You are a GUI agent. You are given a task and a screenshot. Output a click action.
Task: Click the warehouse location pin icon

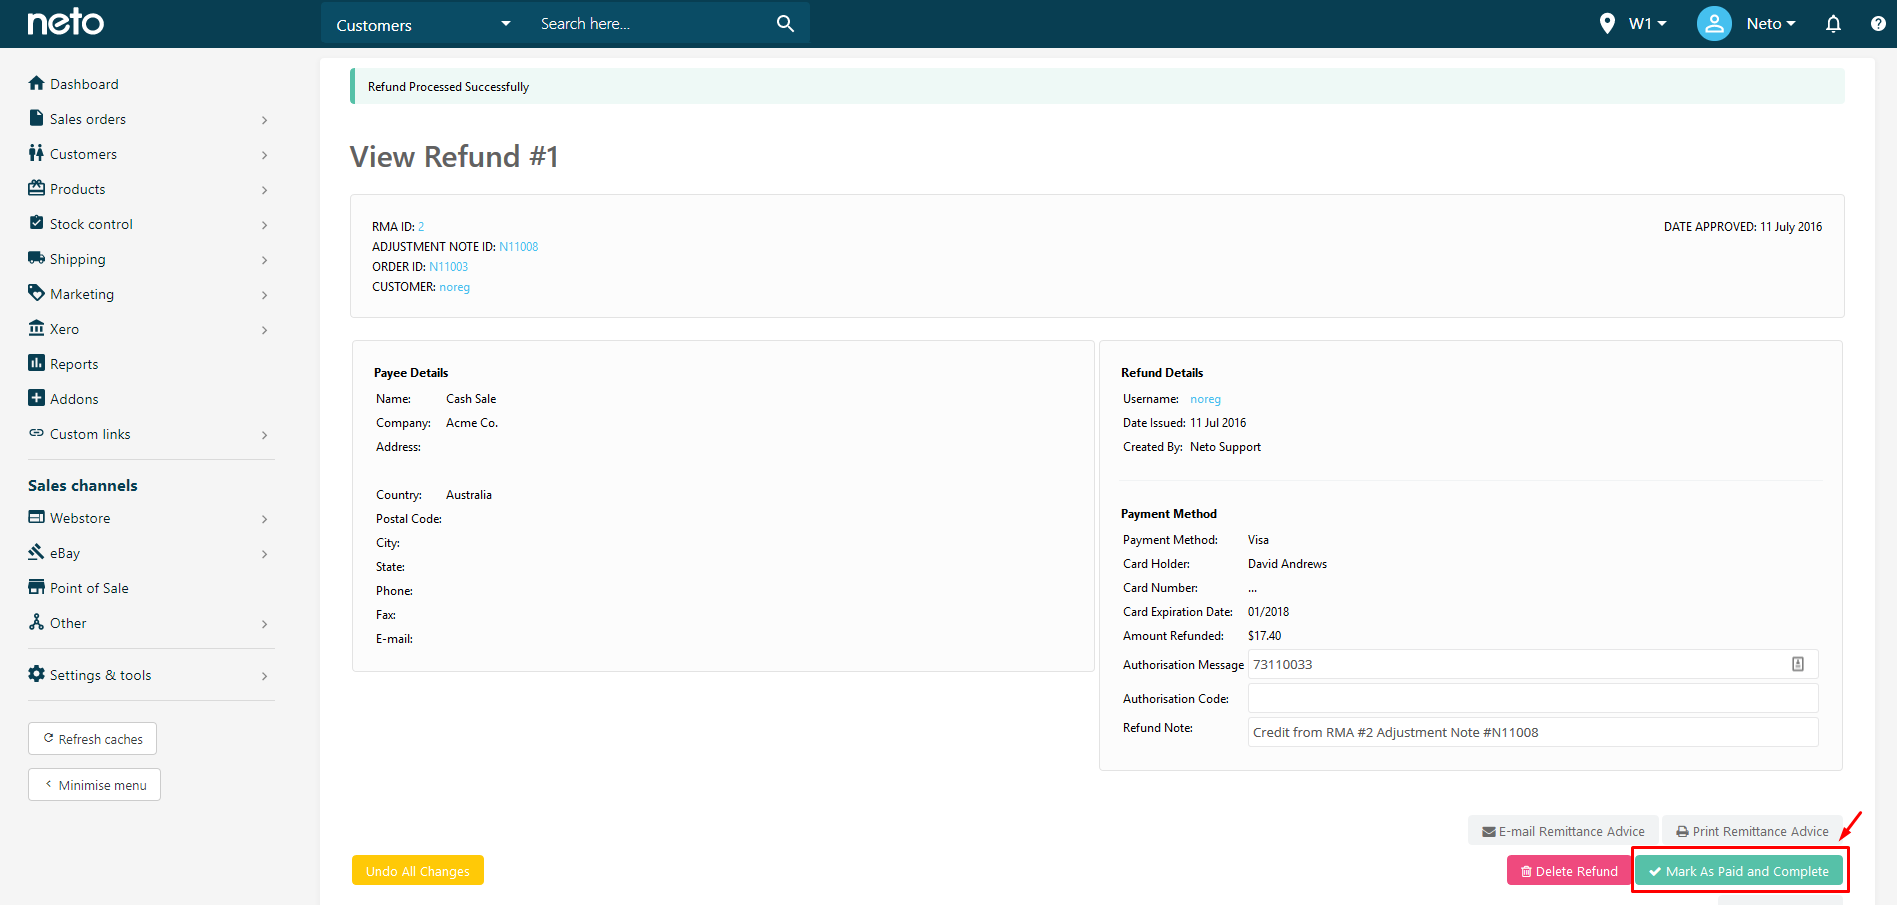[1607, 23]
